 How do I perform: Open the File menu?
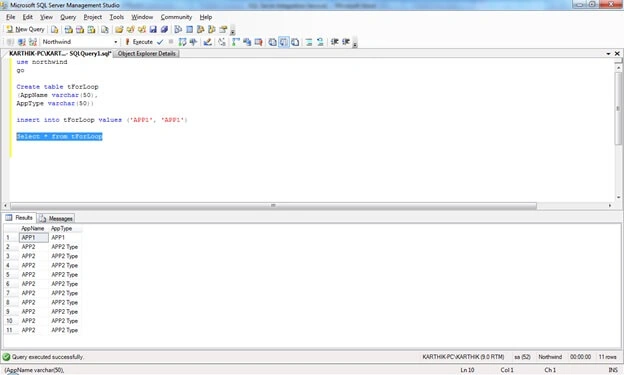(11, 17)
